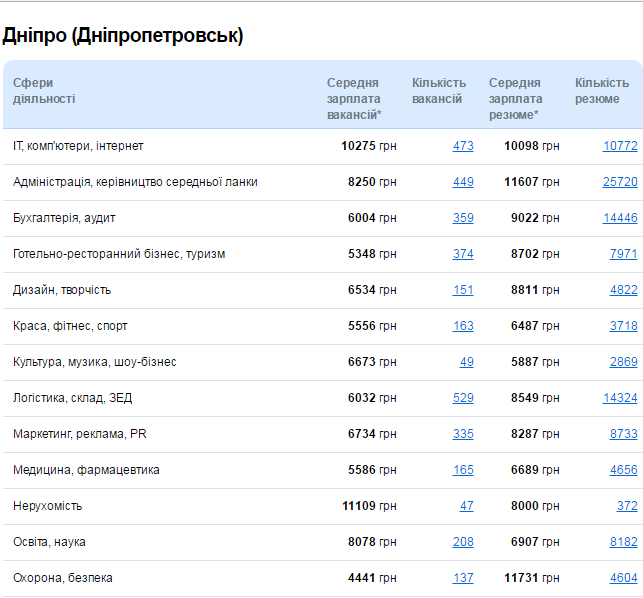Click the '6673 грн' salary for Культура
This screenshot has height=598, width=643.
coord(372,362)
